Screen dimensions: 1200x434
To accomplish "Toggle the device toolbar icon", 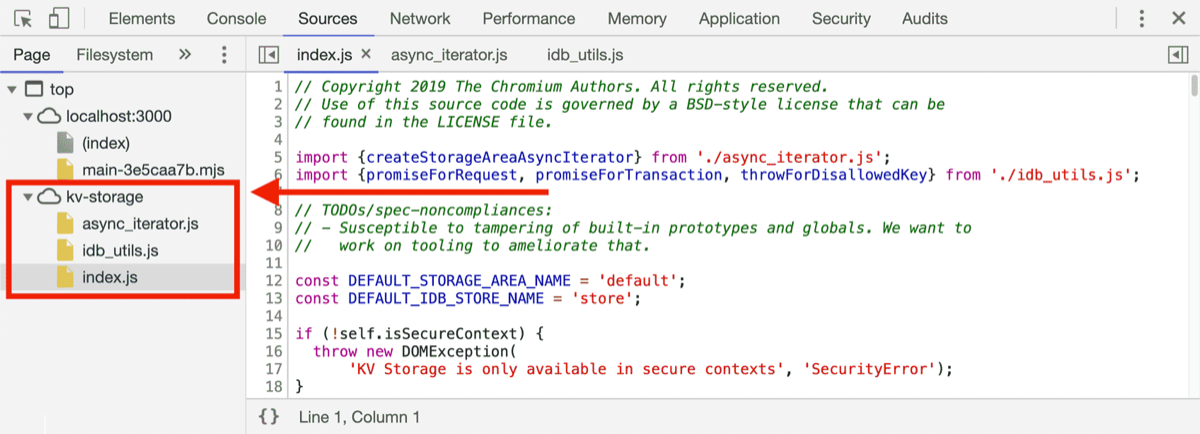I will tap(59, 18).
